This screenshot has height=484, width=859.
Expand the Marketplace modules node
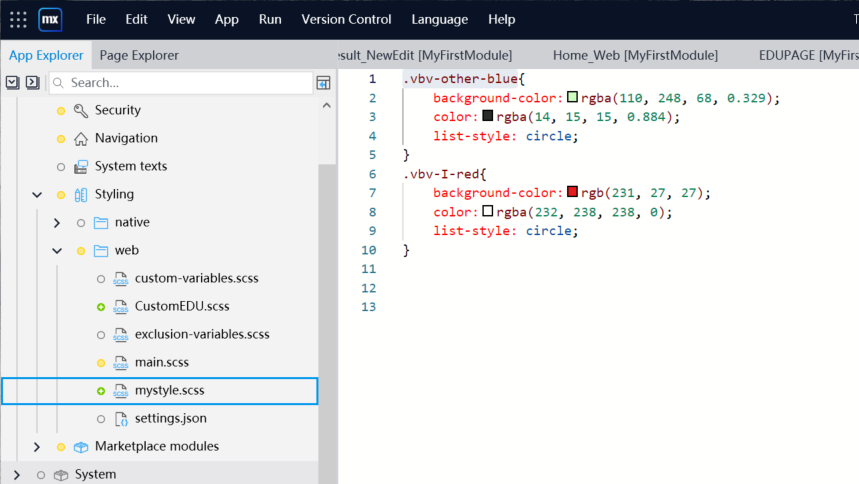[x=37, y=446]
